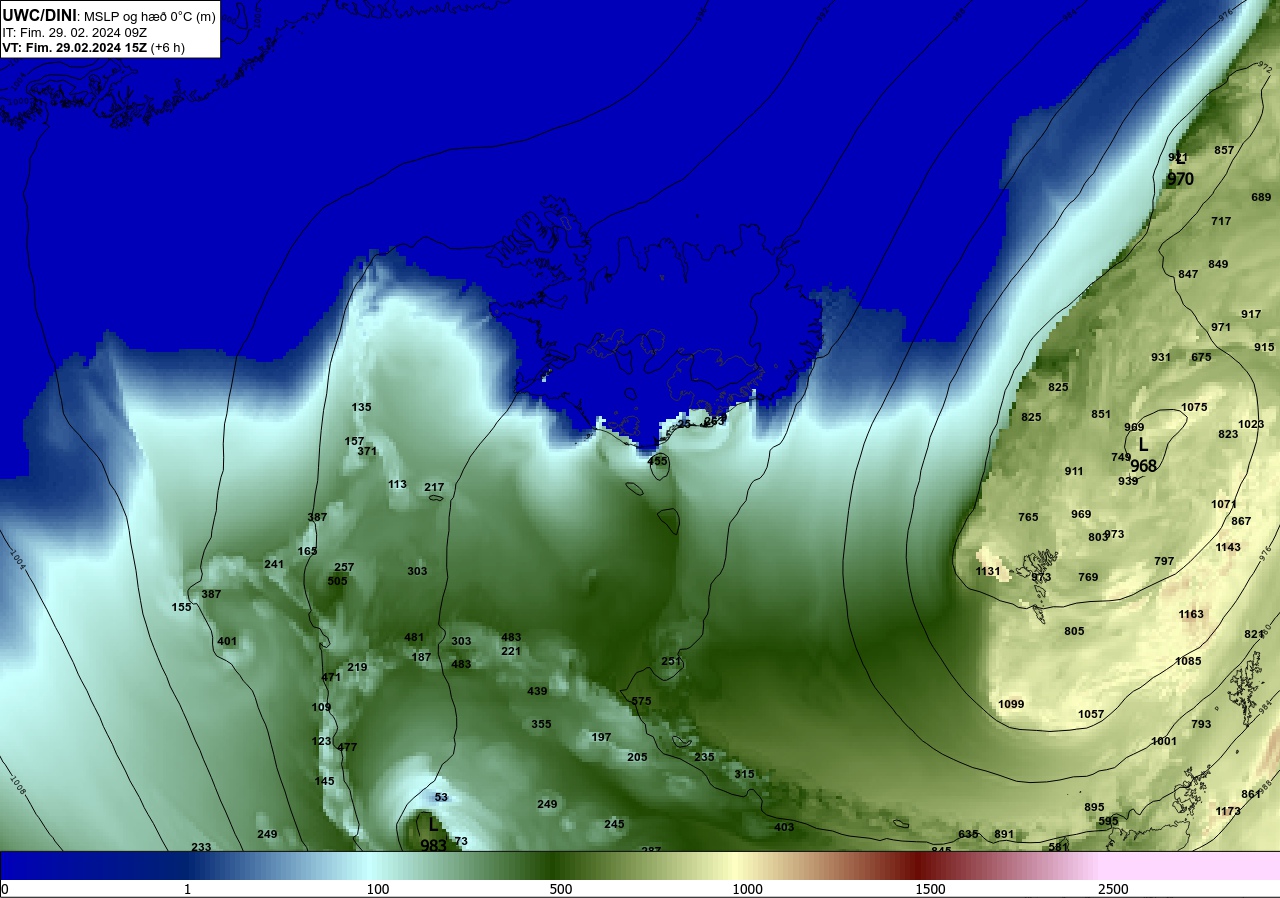Click the map value 481
The image size is (1280, 898).
coord(414,637)
